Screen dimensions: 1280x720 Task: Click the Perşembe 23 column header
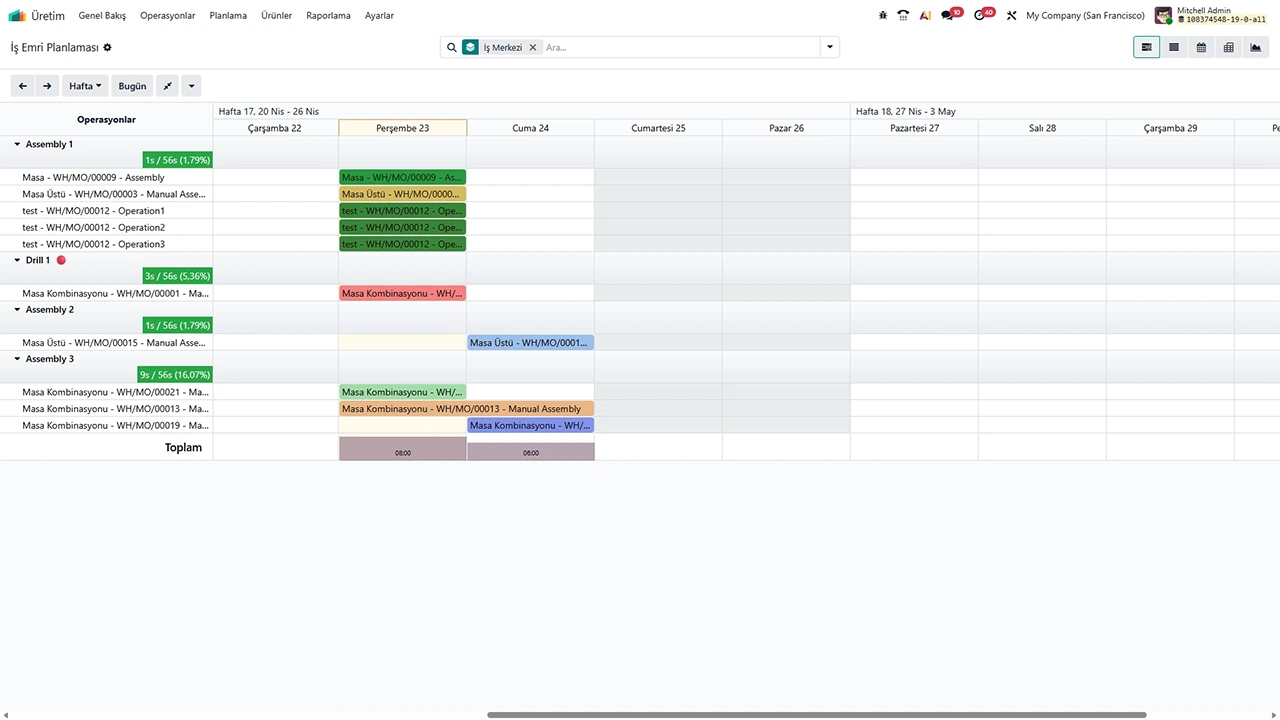pyautogui.click(x=402, y=128)
